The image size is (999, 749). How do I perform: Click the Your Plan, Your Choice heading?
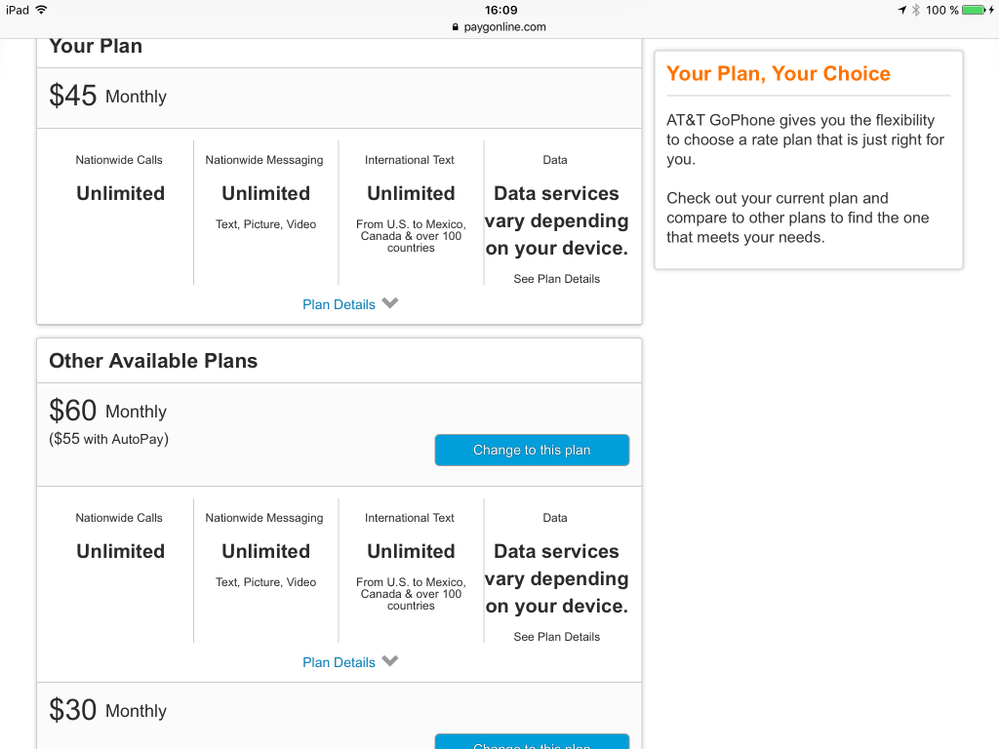click(778, 74)
